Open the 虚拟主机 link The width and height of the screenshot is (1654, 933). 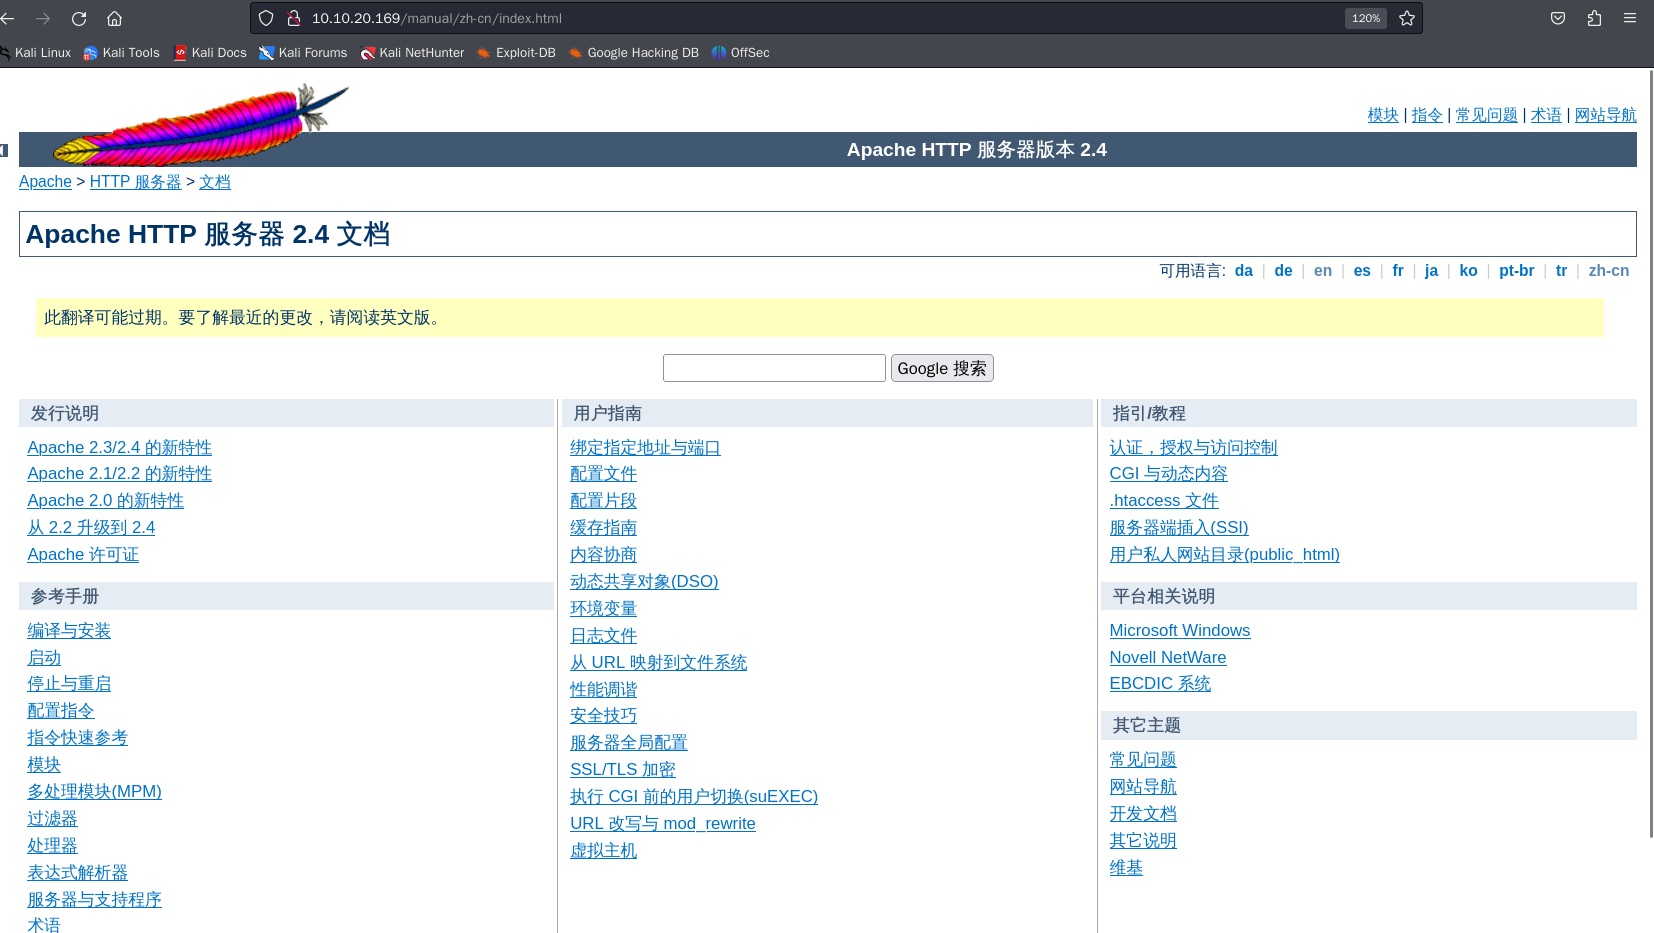(603, 851)
